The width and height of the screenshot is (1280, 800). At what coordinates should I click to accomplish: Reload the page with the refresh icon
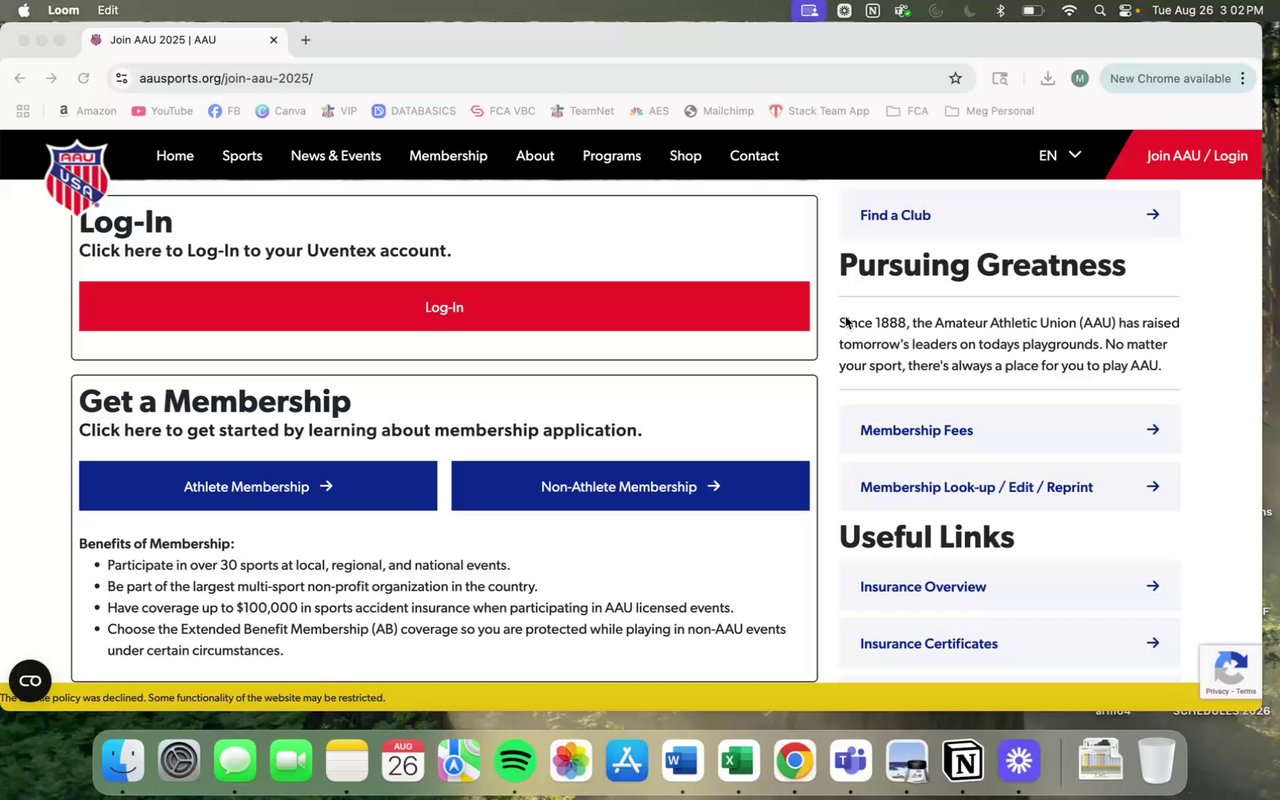(x=83, y=78)
